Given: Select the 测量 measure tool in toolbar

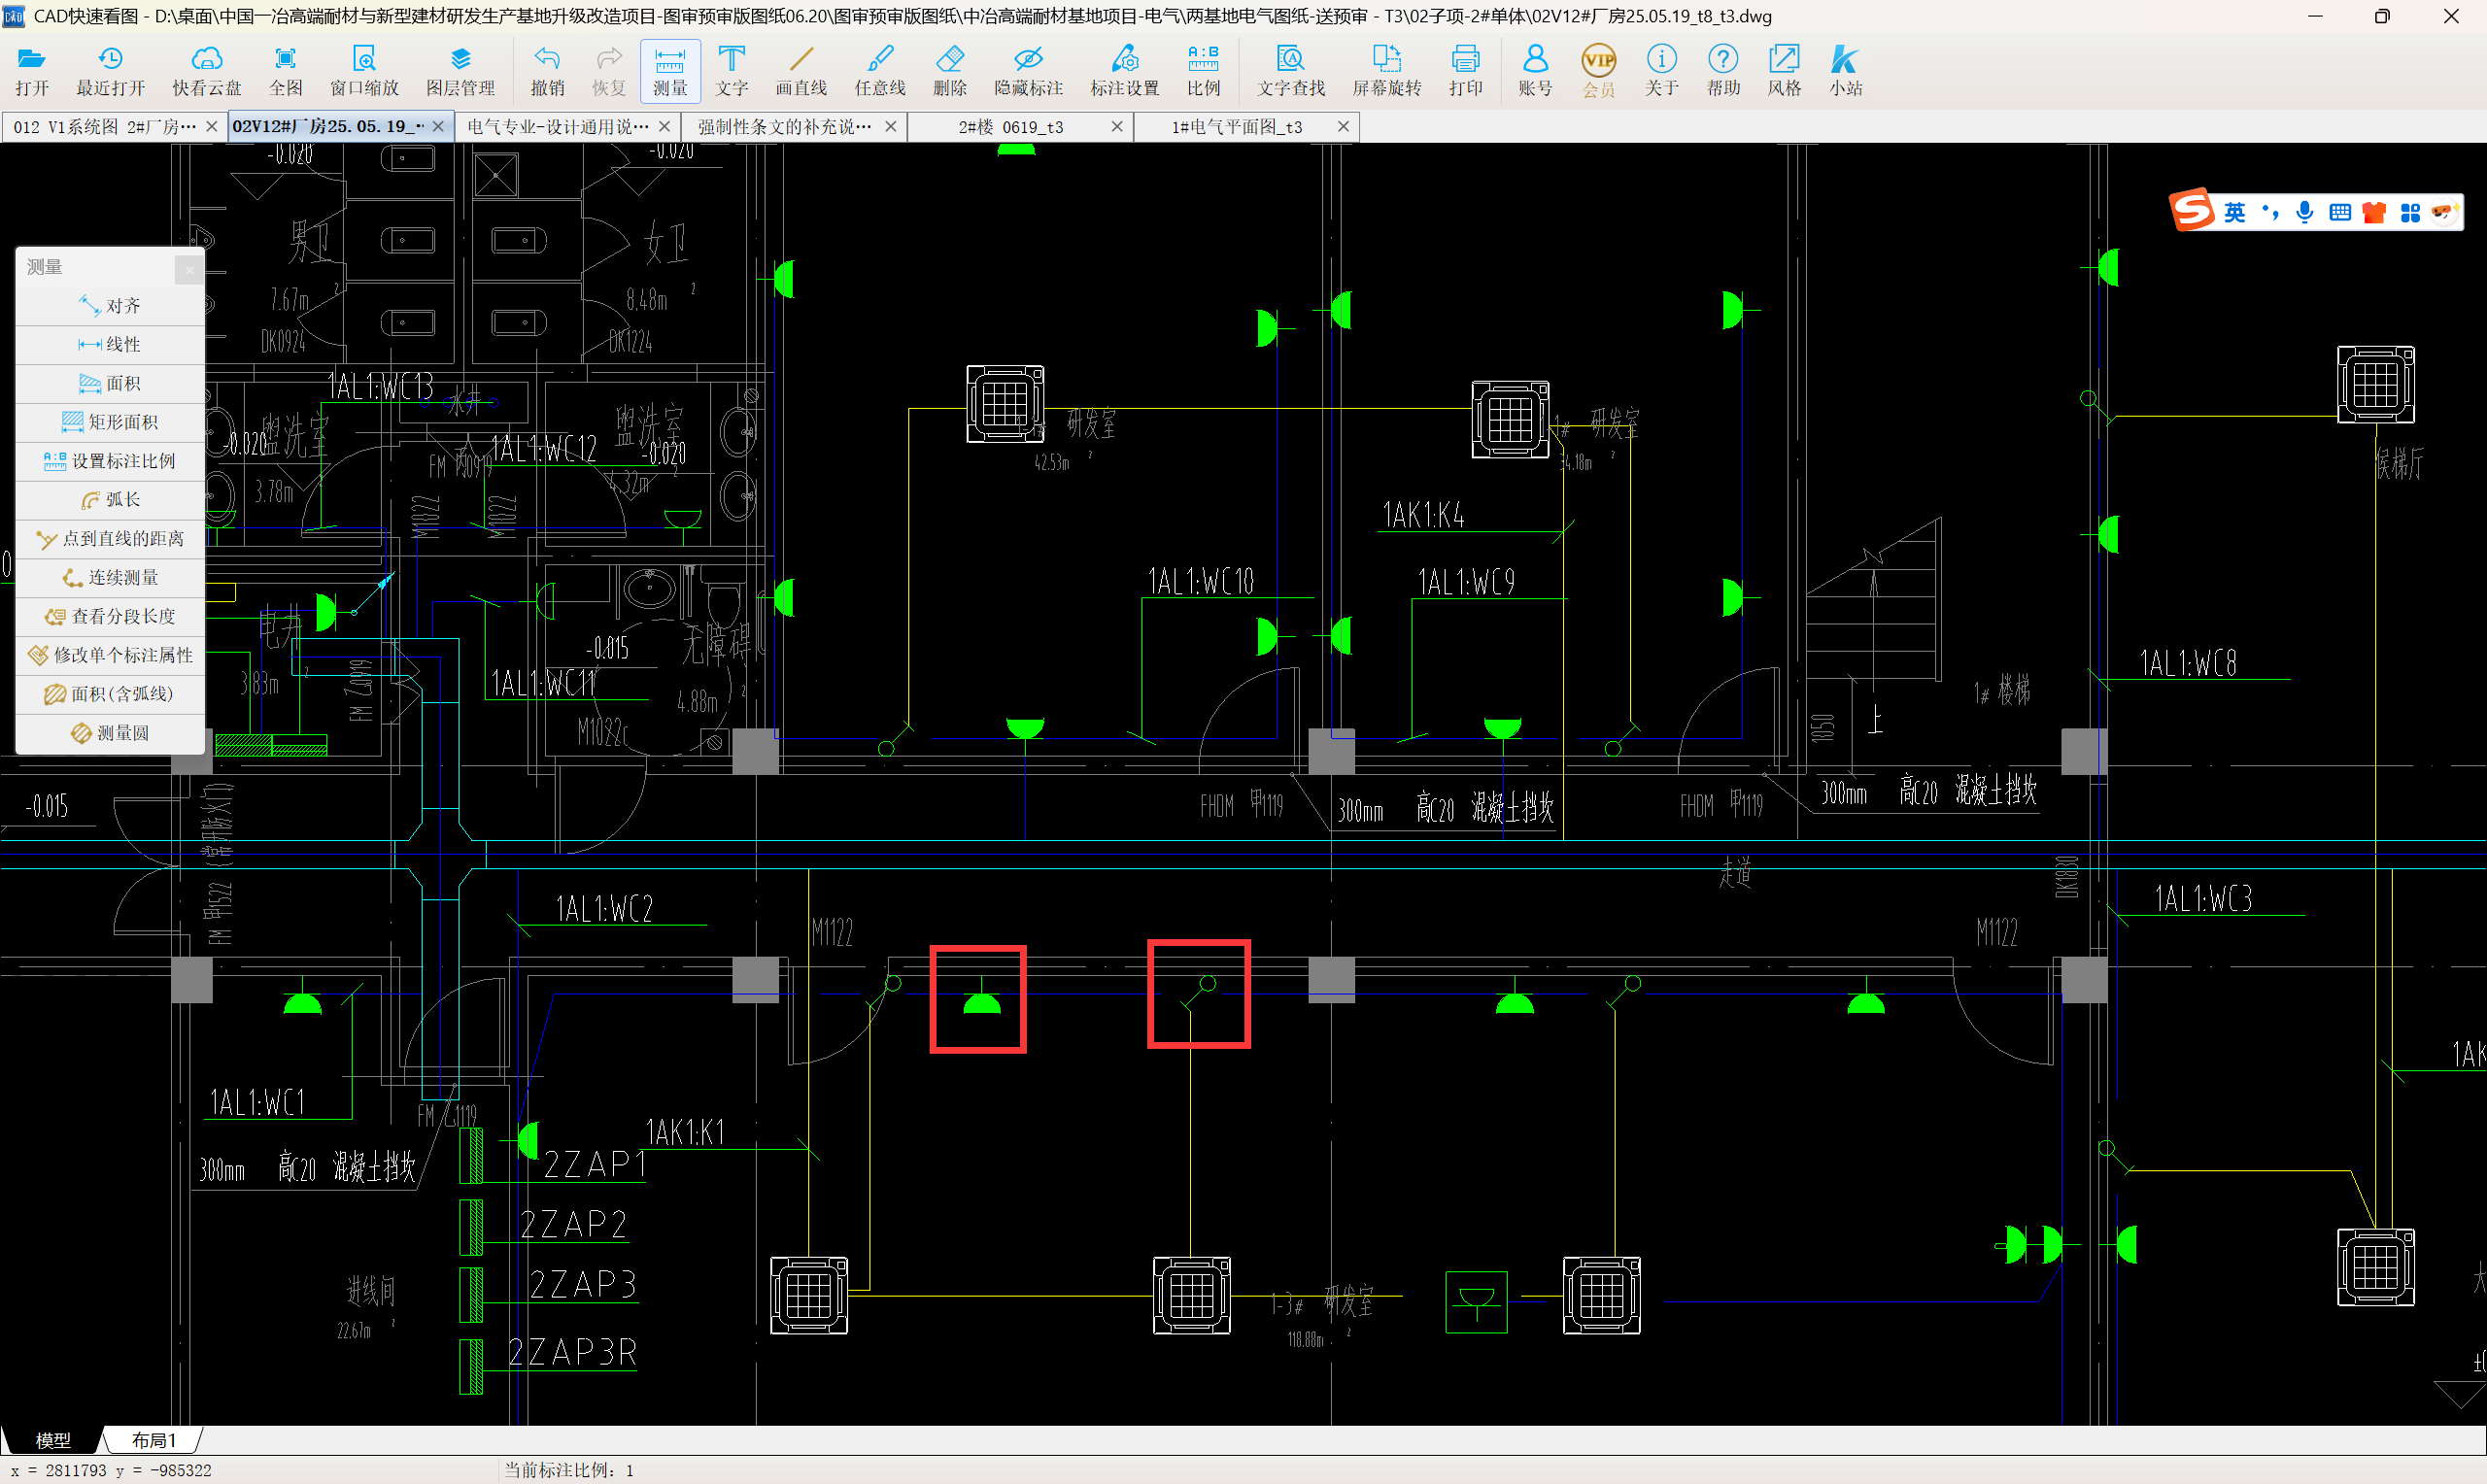Looking at the screenshot, I should coord(670,72).
